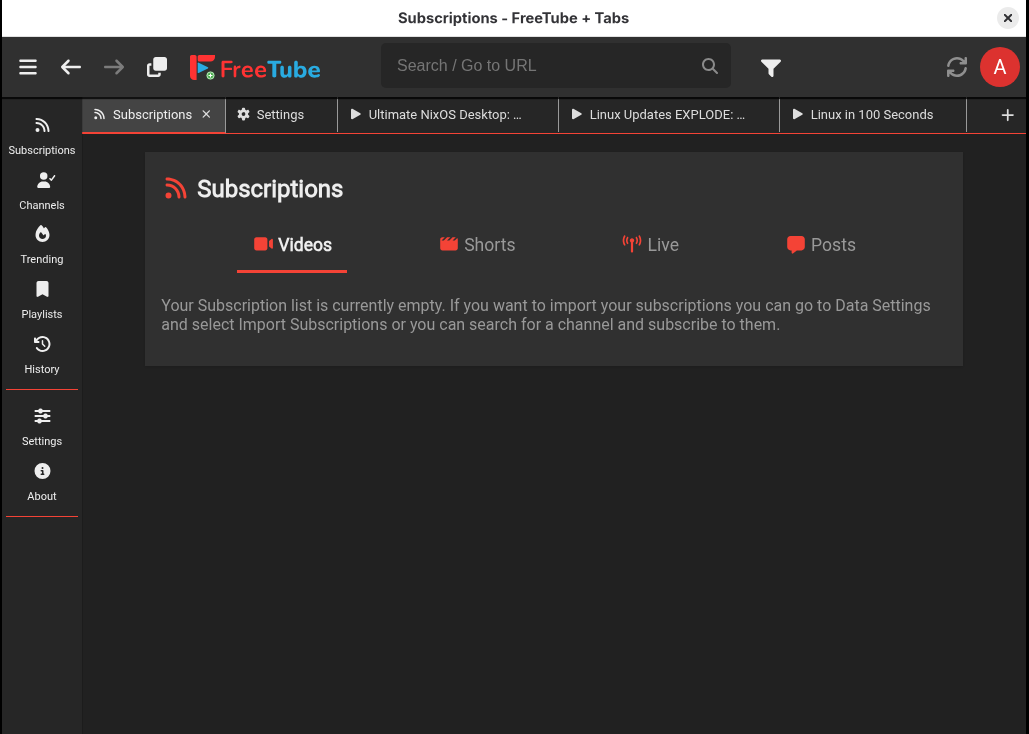This screenshot has height=734, width=1029.
Task: View watch History from the sidebar
Action: pos(41,354)
